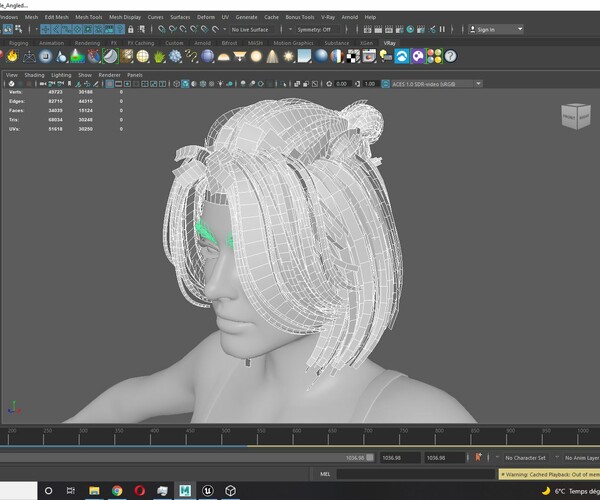Click the green grass V-Ray fur shelf icon
The image size is (600, 500).
coord(159,57)
